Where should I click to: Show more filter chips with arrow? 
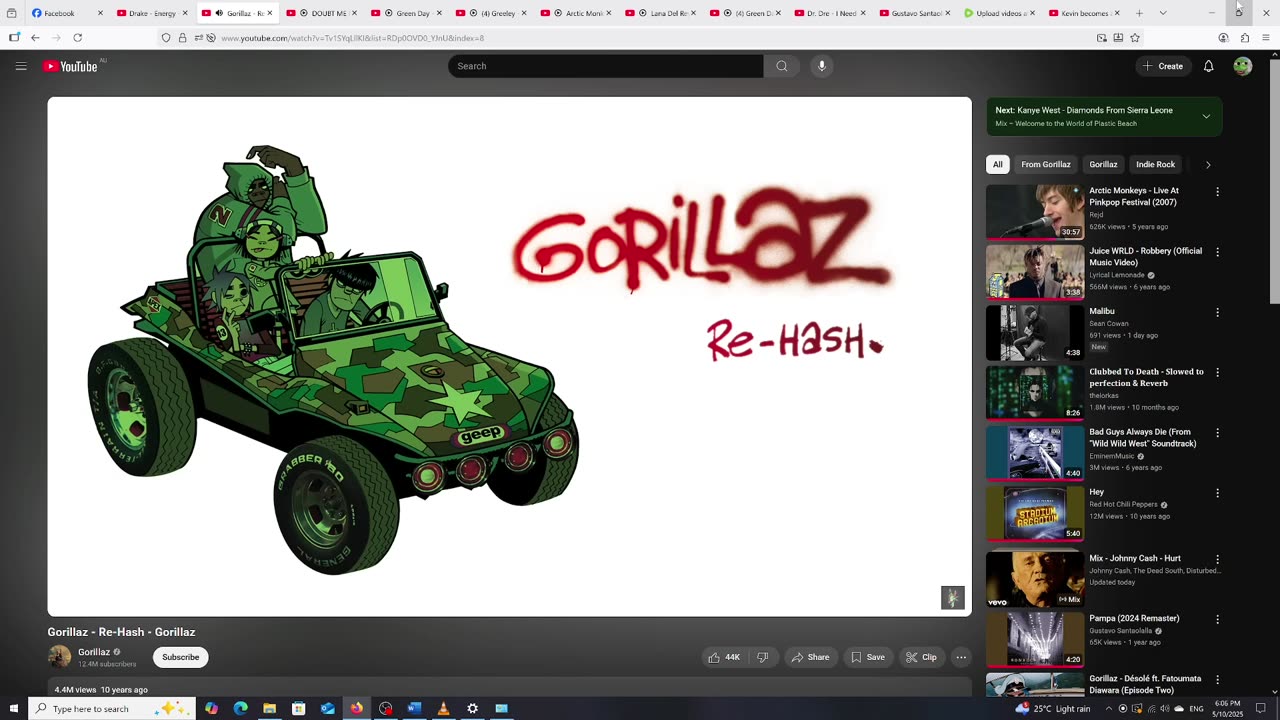(1207, 165)
